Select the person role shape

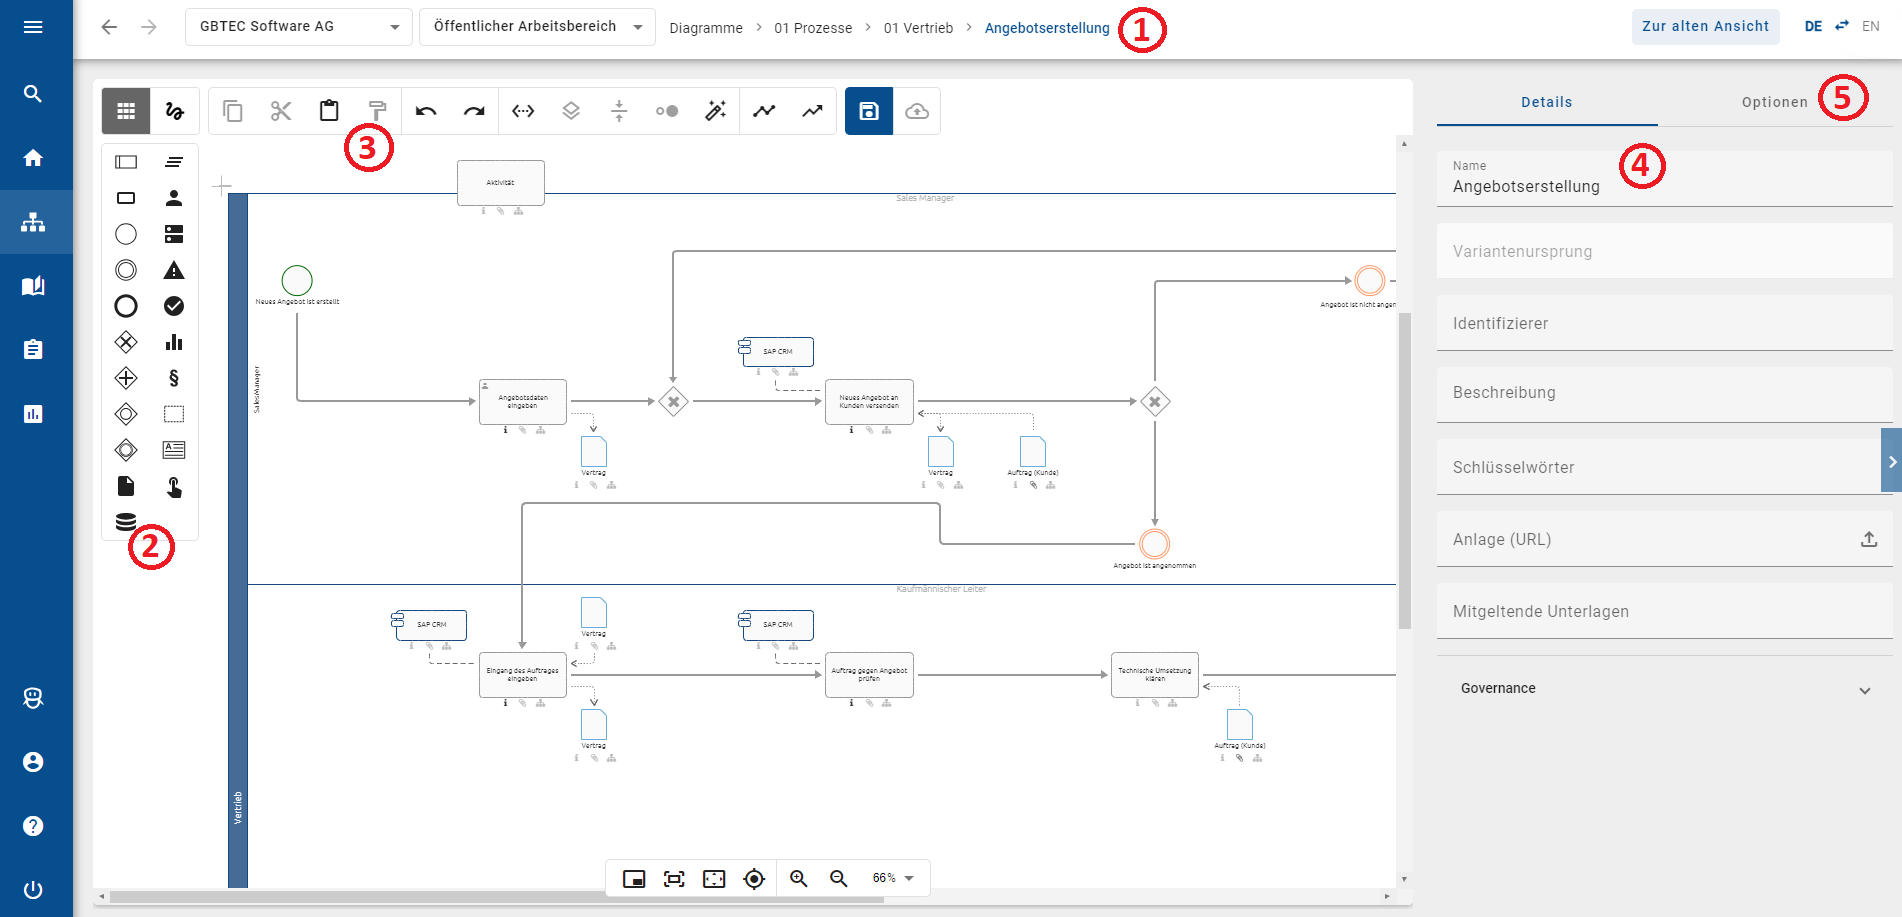[x=174, y=198]
